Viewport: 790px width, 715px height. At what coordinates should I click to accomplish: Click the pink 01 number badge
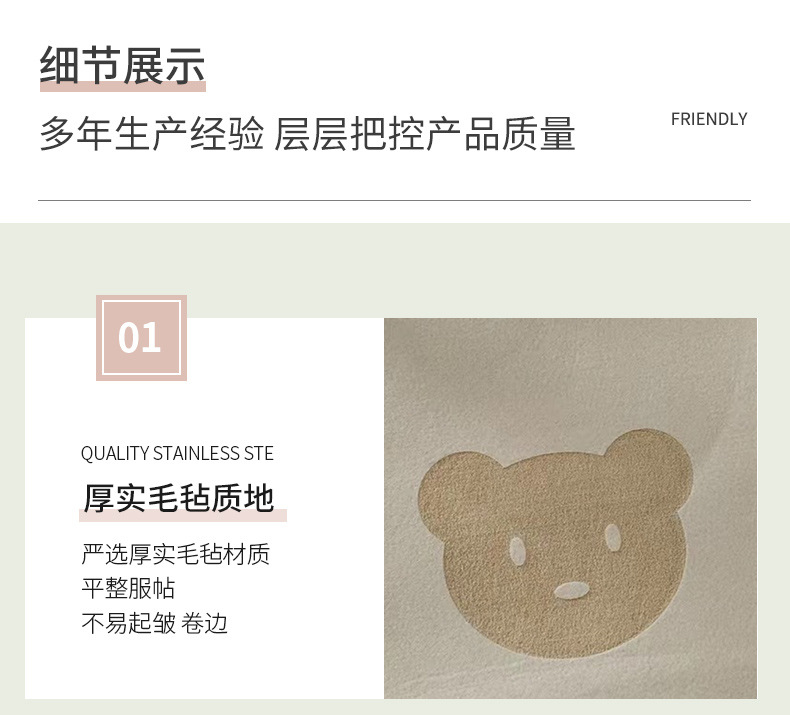pyautogui.click(x=142, y=338)
